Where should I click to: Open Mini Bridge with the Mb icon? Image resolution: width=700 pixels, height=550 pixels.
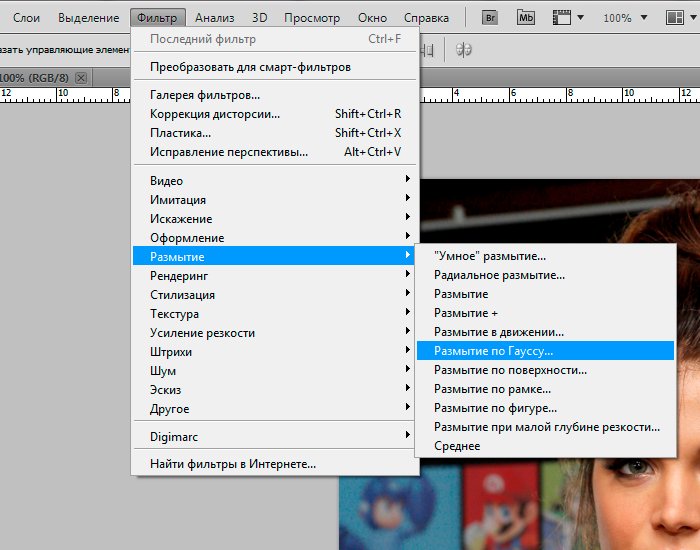[526, 18]
